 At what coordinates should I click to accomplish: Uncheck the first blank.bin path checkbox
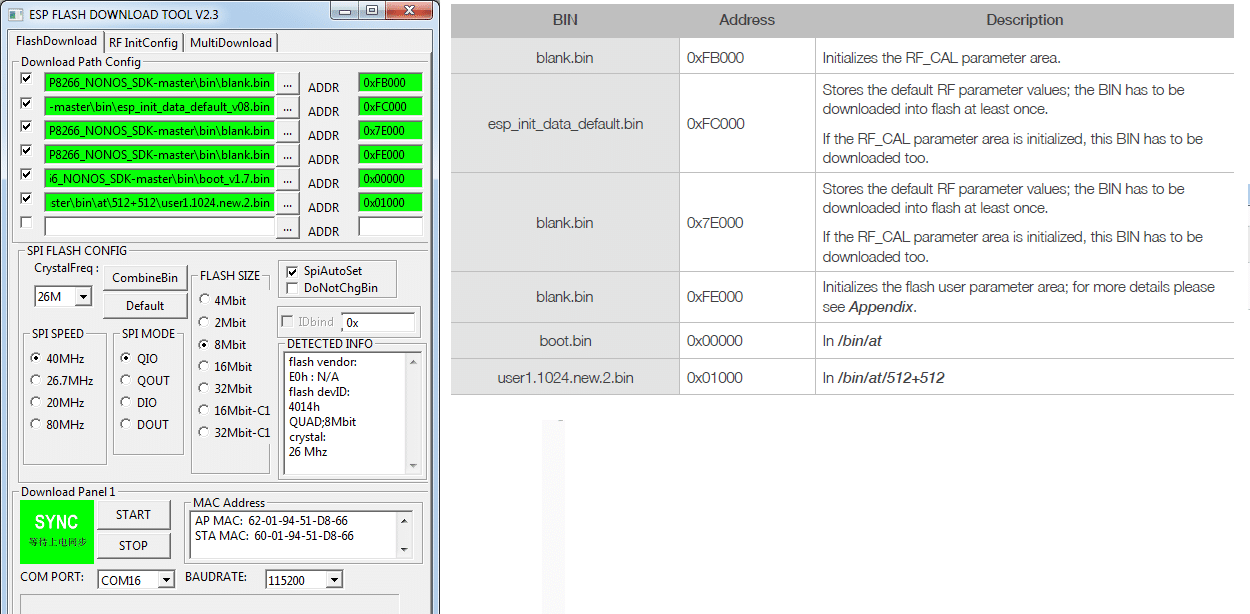click(x=27, y=80)
